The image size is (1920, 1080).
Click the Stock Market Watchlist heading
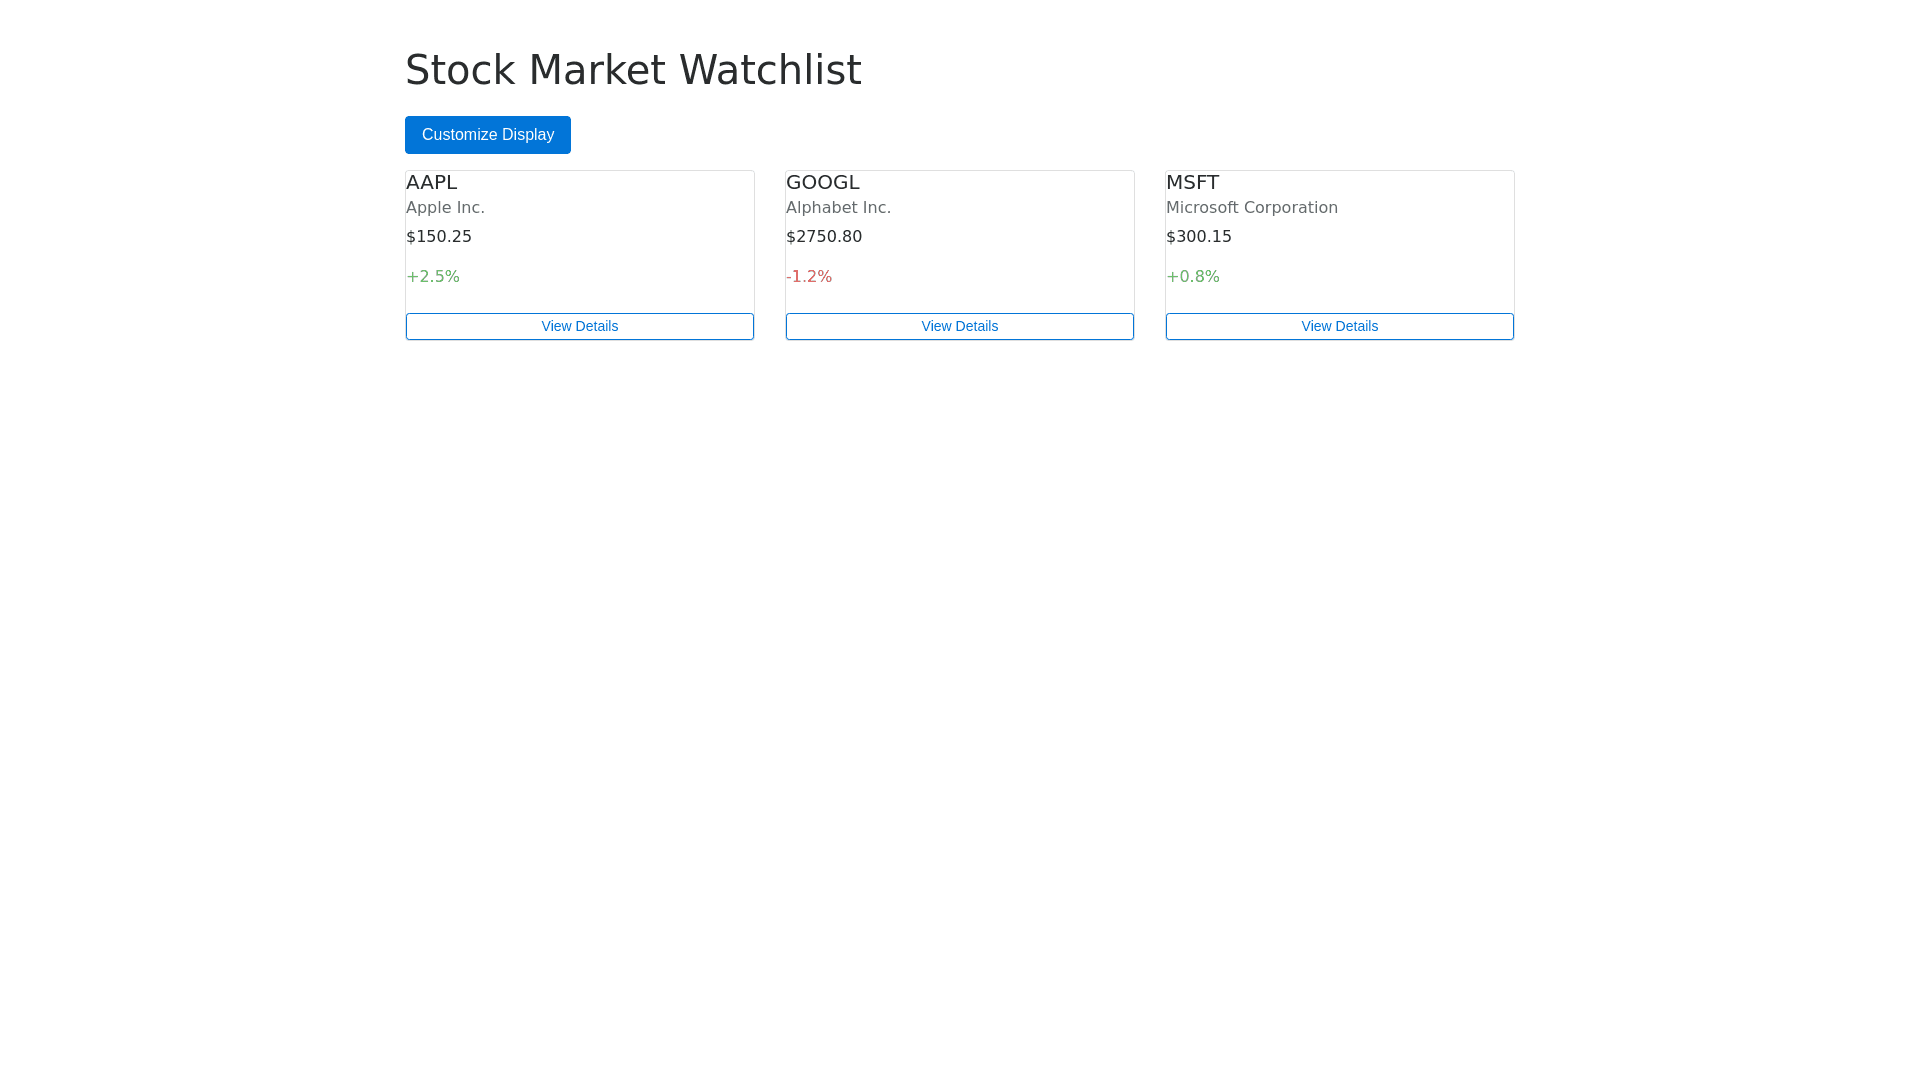tap(633, 70)
